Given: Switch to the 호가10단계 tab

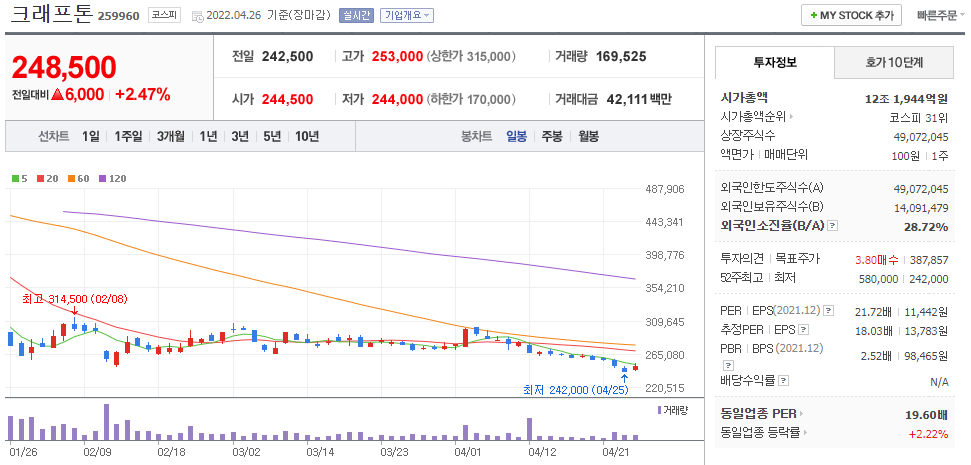Looking at the screenshot, I should [x=894, y=63].
